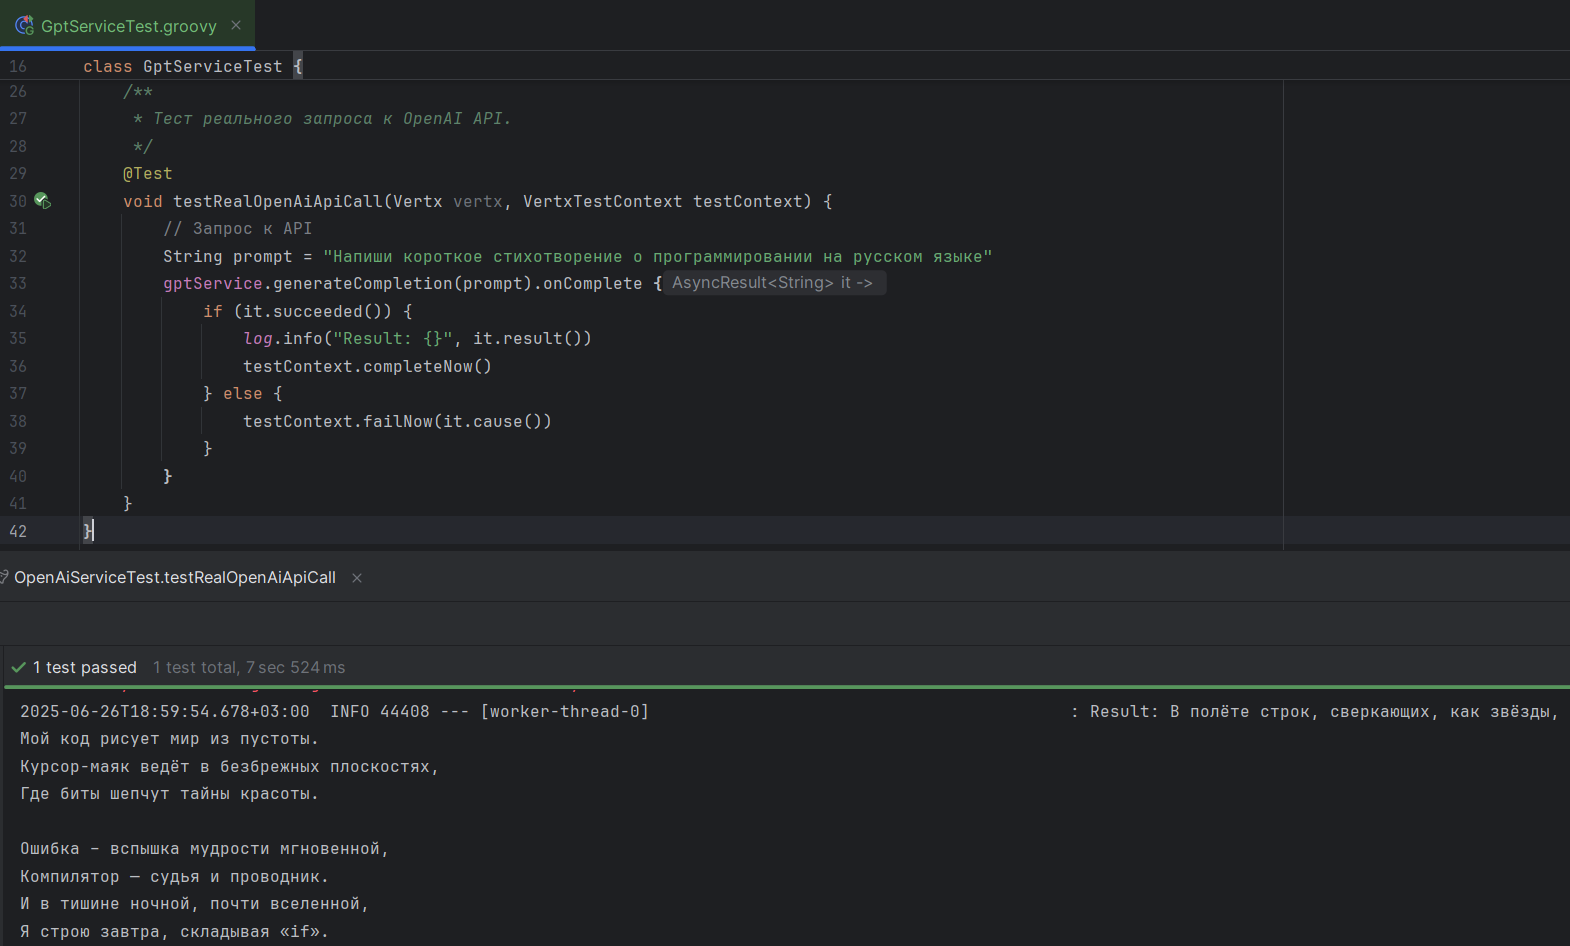This screenshot has width=1570, height=946.
Task: Close the GptServiceTest.groovy editor tab
Action: point(236,25)
